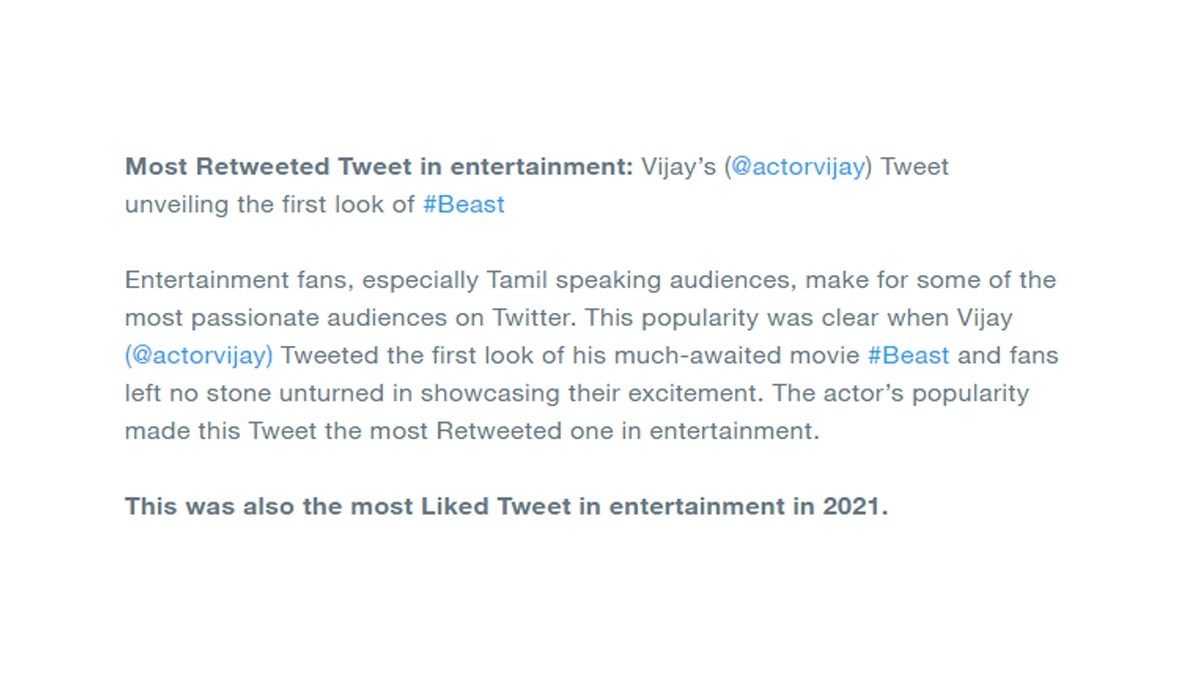The width and height of the screenshot is (1200, 675).
Task: Open the (@actorvijay) link starting the paragraph's third line
Action: [199, 356]
